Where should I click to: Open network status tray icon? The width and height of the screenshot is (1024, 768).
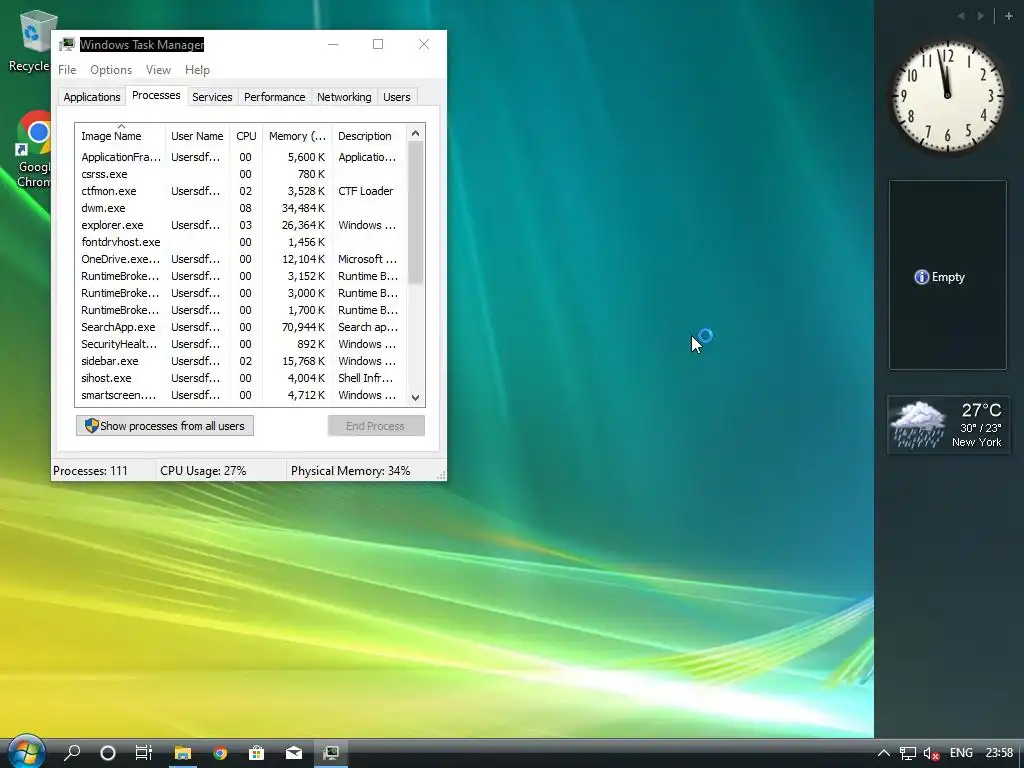tap(907, 753)
